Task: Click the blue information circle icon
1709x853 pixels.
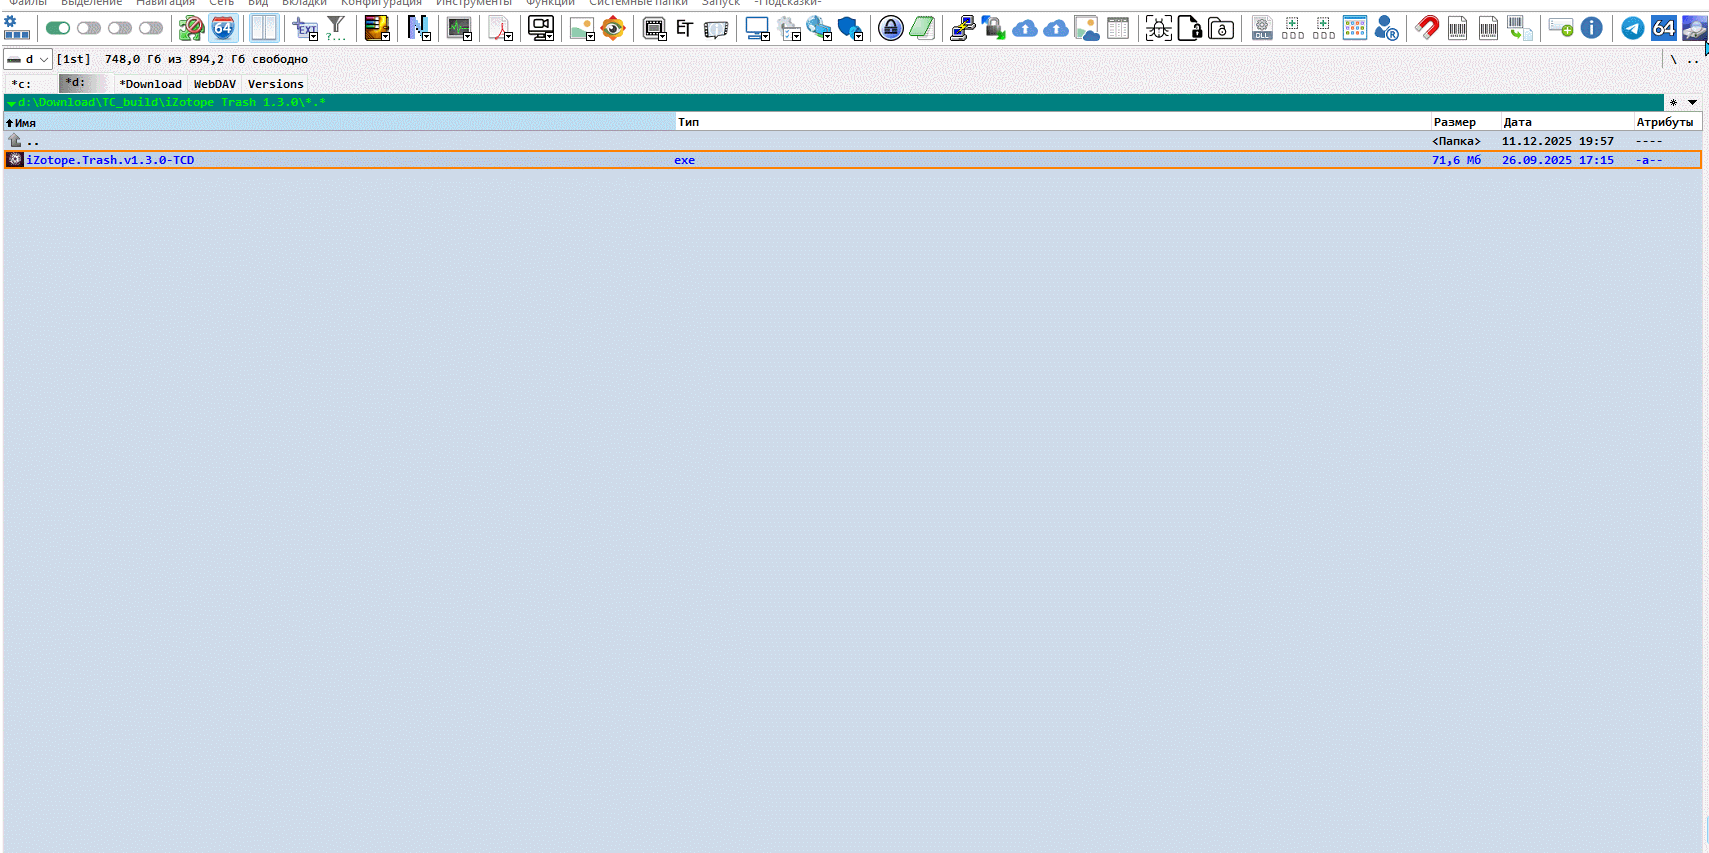Action: click(x=1592, y=28)
